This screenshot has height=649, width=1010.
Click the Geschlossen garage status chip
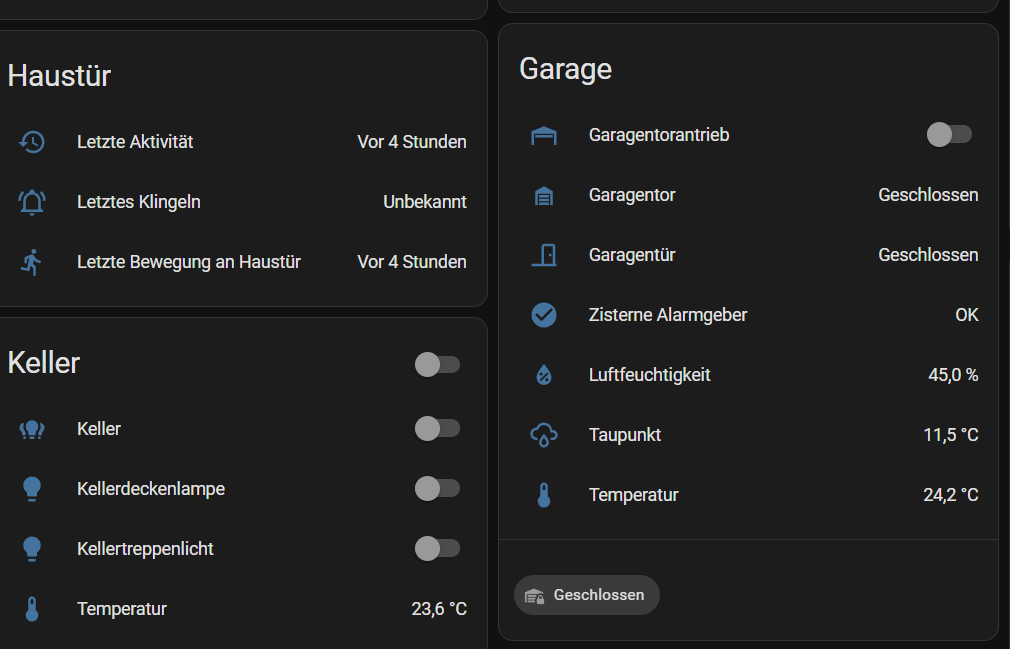click(x=587, y=595)
